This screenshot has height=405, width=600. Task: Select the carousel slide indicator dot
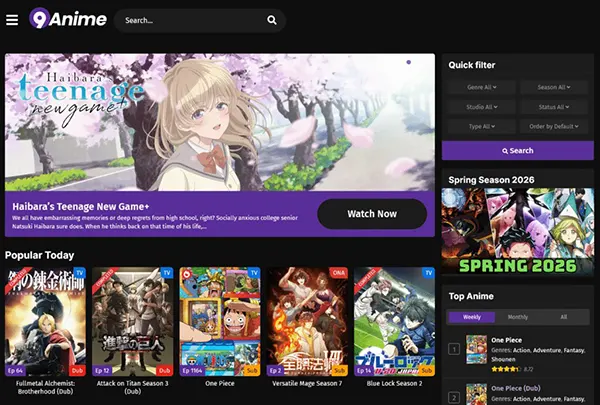coord(409,62)
